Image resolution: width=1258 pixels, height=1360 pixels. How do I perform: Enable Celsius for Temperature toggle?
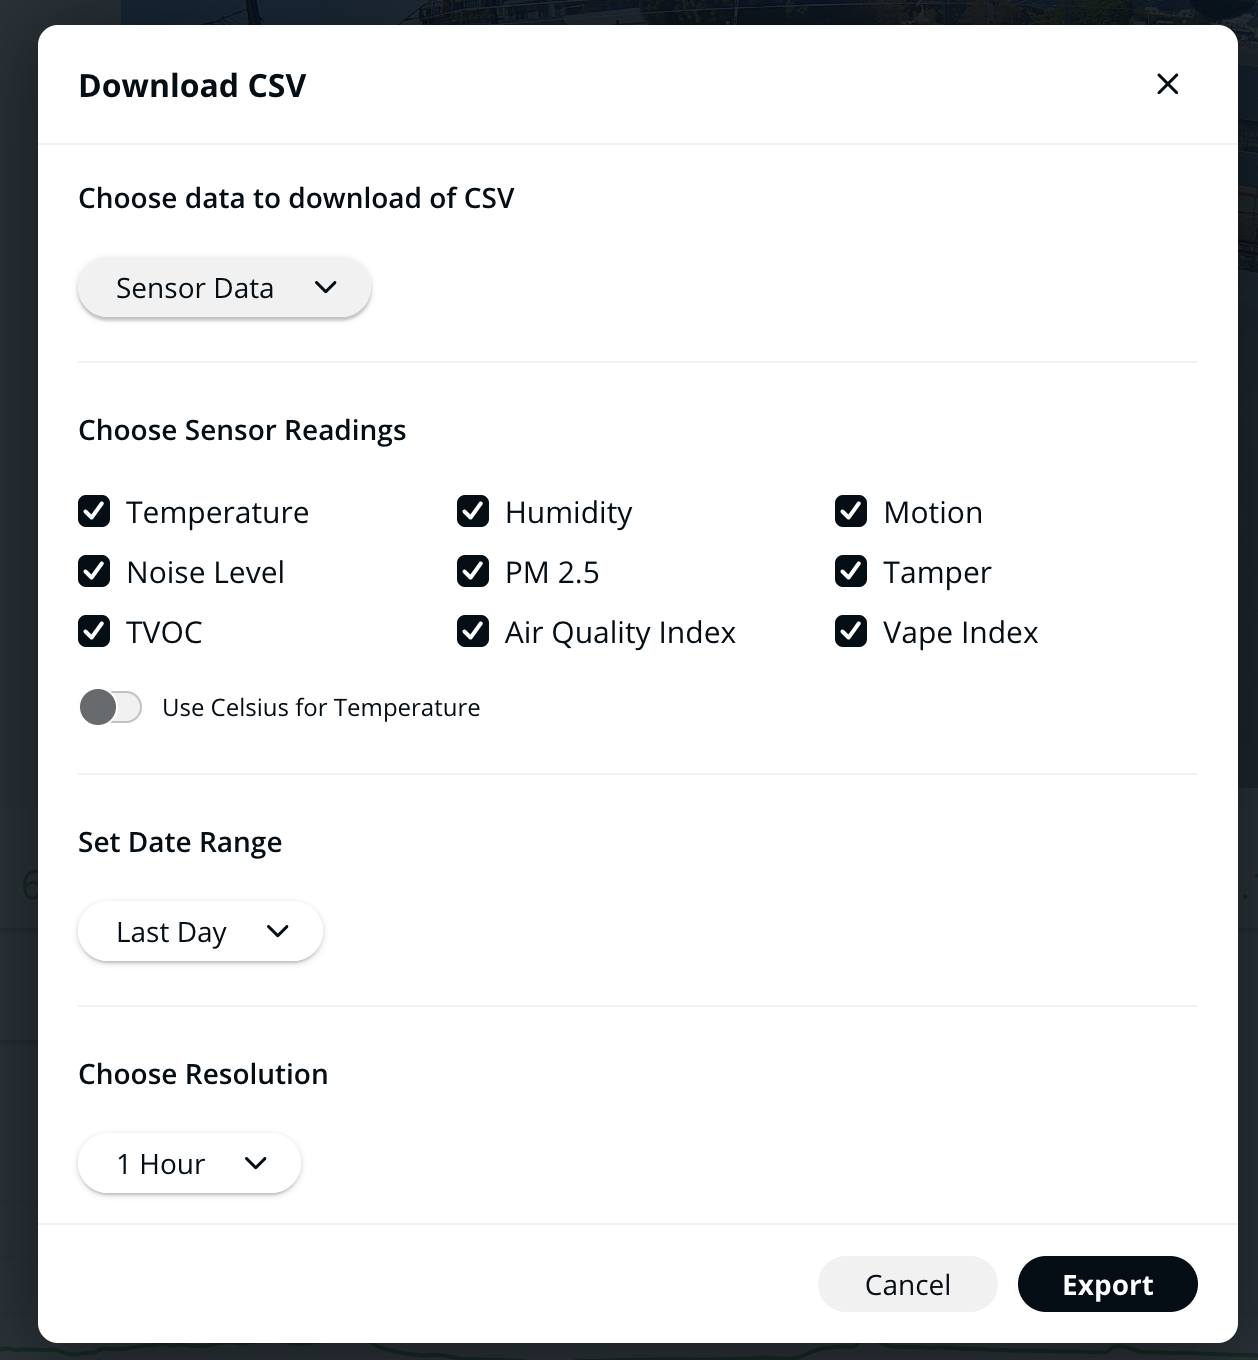tap(110, 707)
